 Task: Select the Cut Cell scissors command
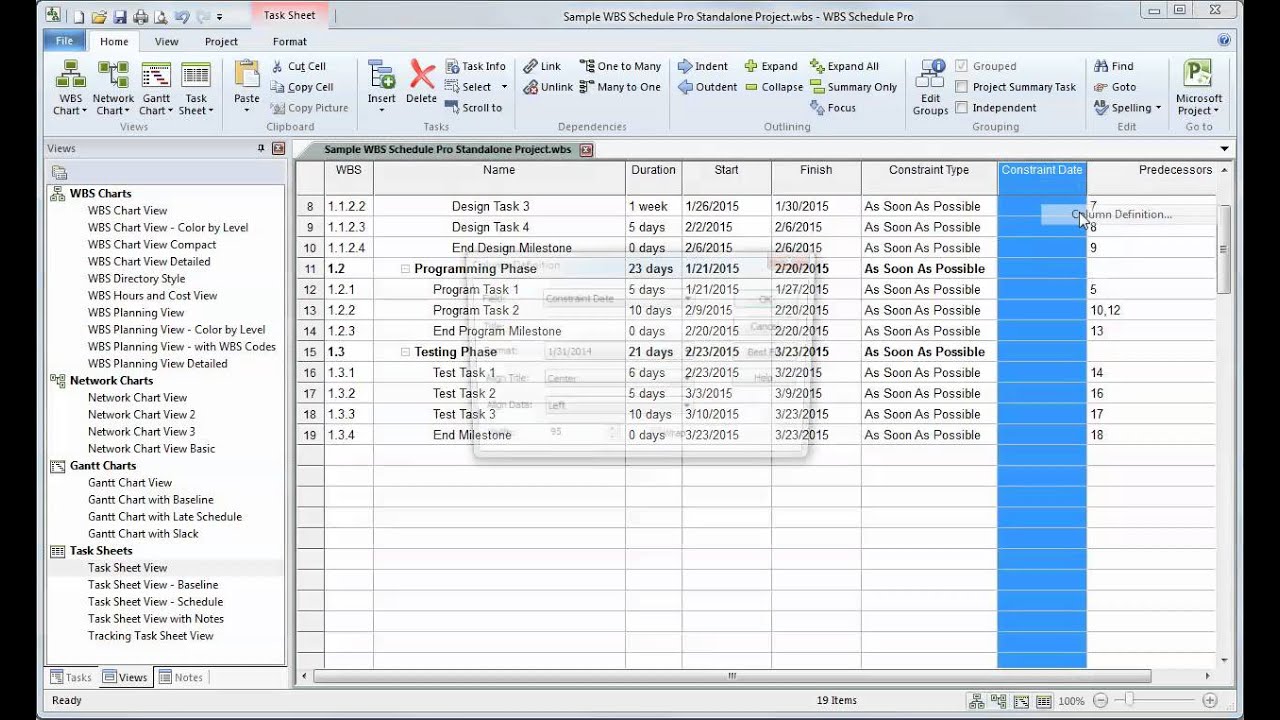[x=298, y=66]
